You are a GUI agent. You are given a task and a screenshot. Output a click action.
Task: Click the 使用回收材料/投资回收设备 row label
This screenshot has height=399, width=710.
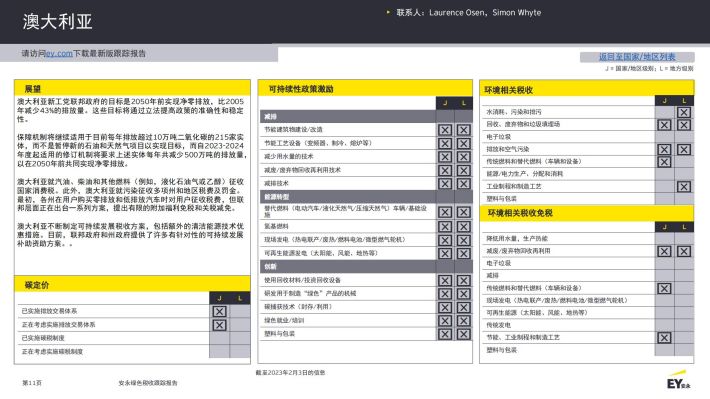coord(302,280)
